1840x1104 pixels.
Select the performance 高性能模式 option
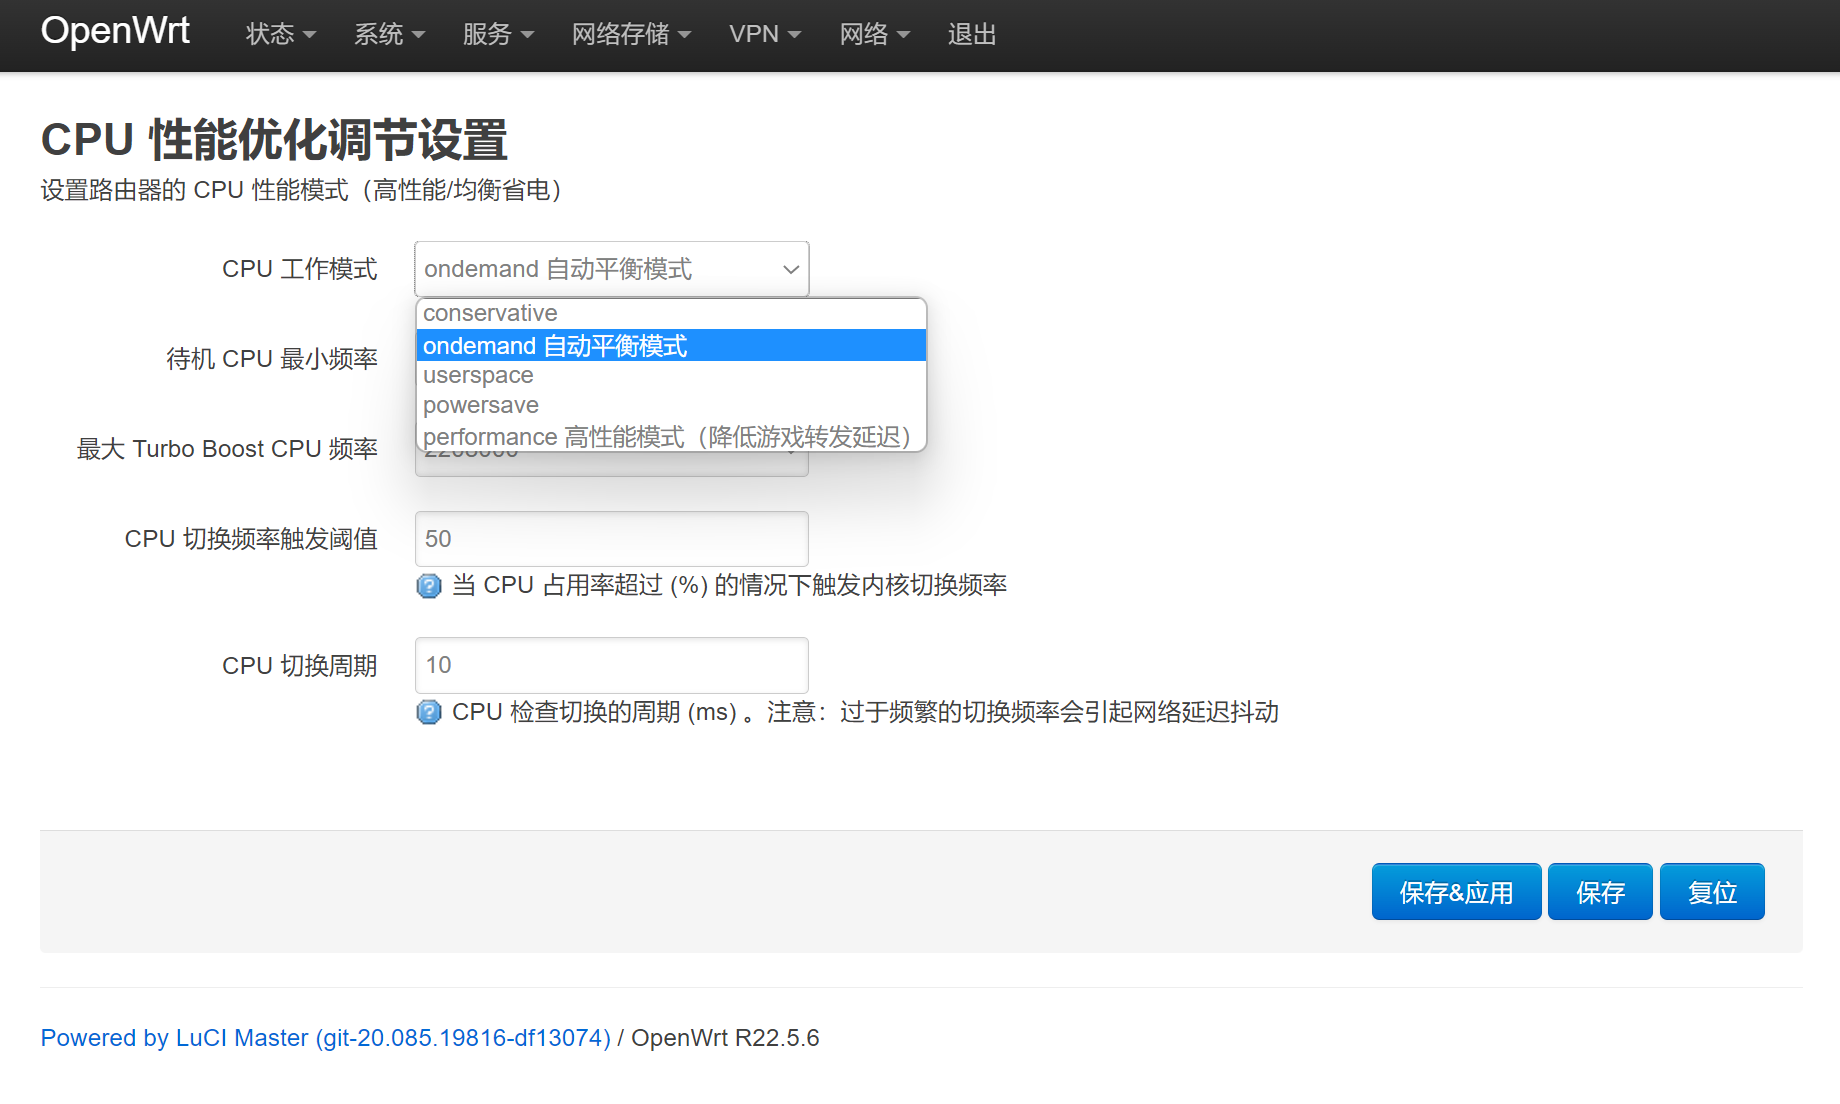point(666,437)
